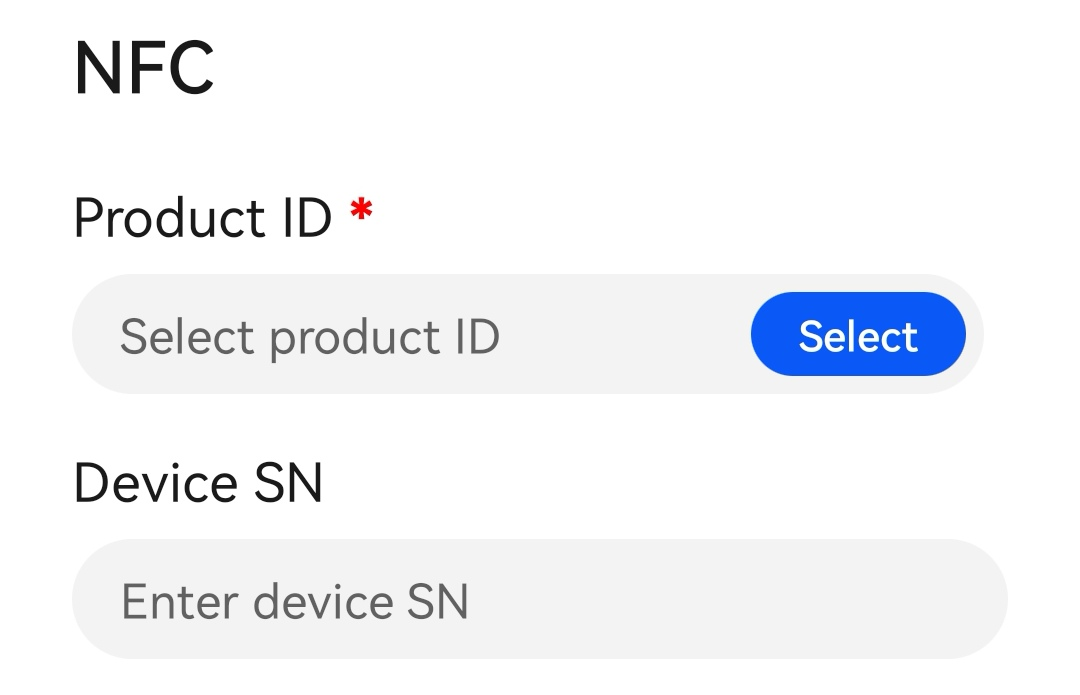Image resolution: width=1080 pixels, height=695 pixels.
Task: Click the blue Select button
Action: [858, 334]
